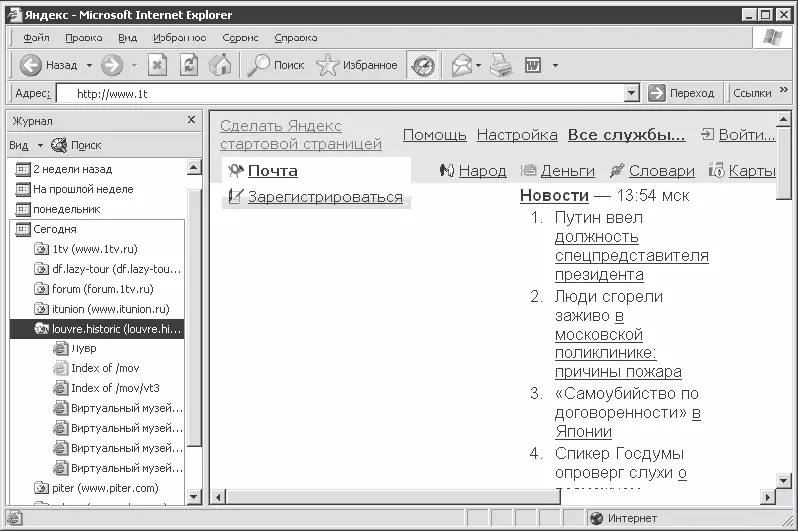Click the Сделать Яндекс стартовой страницей link

[x=301, y=135]
